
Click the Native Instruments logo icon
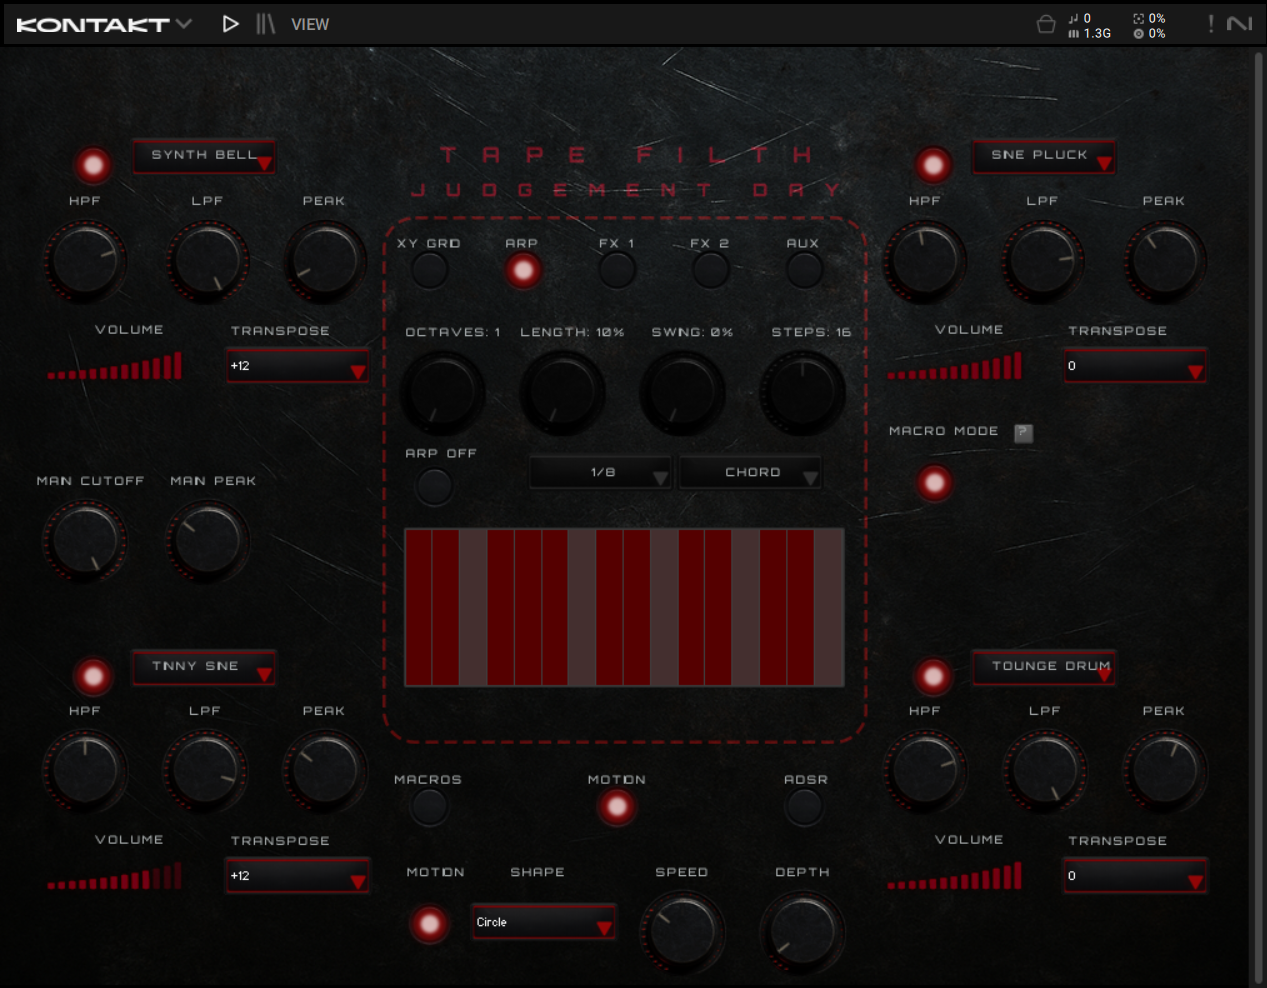1240,24
